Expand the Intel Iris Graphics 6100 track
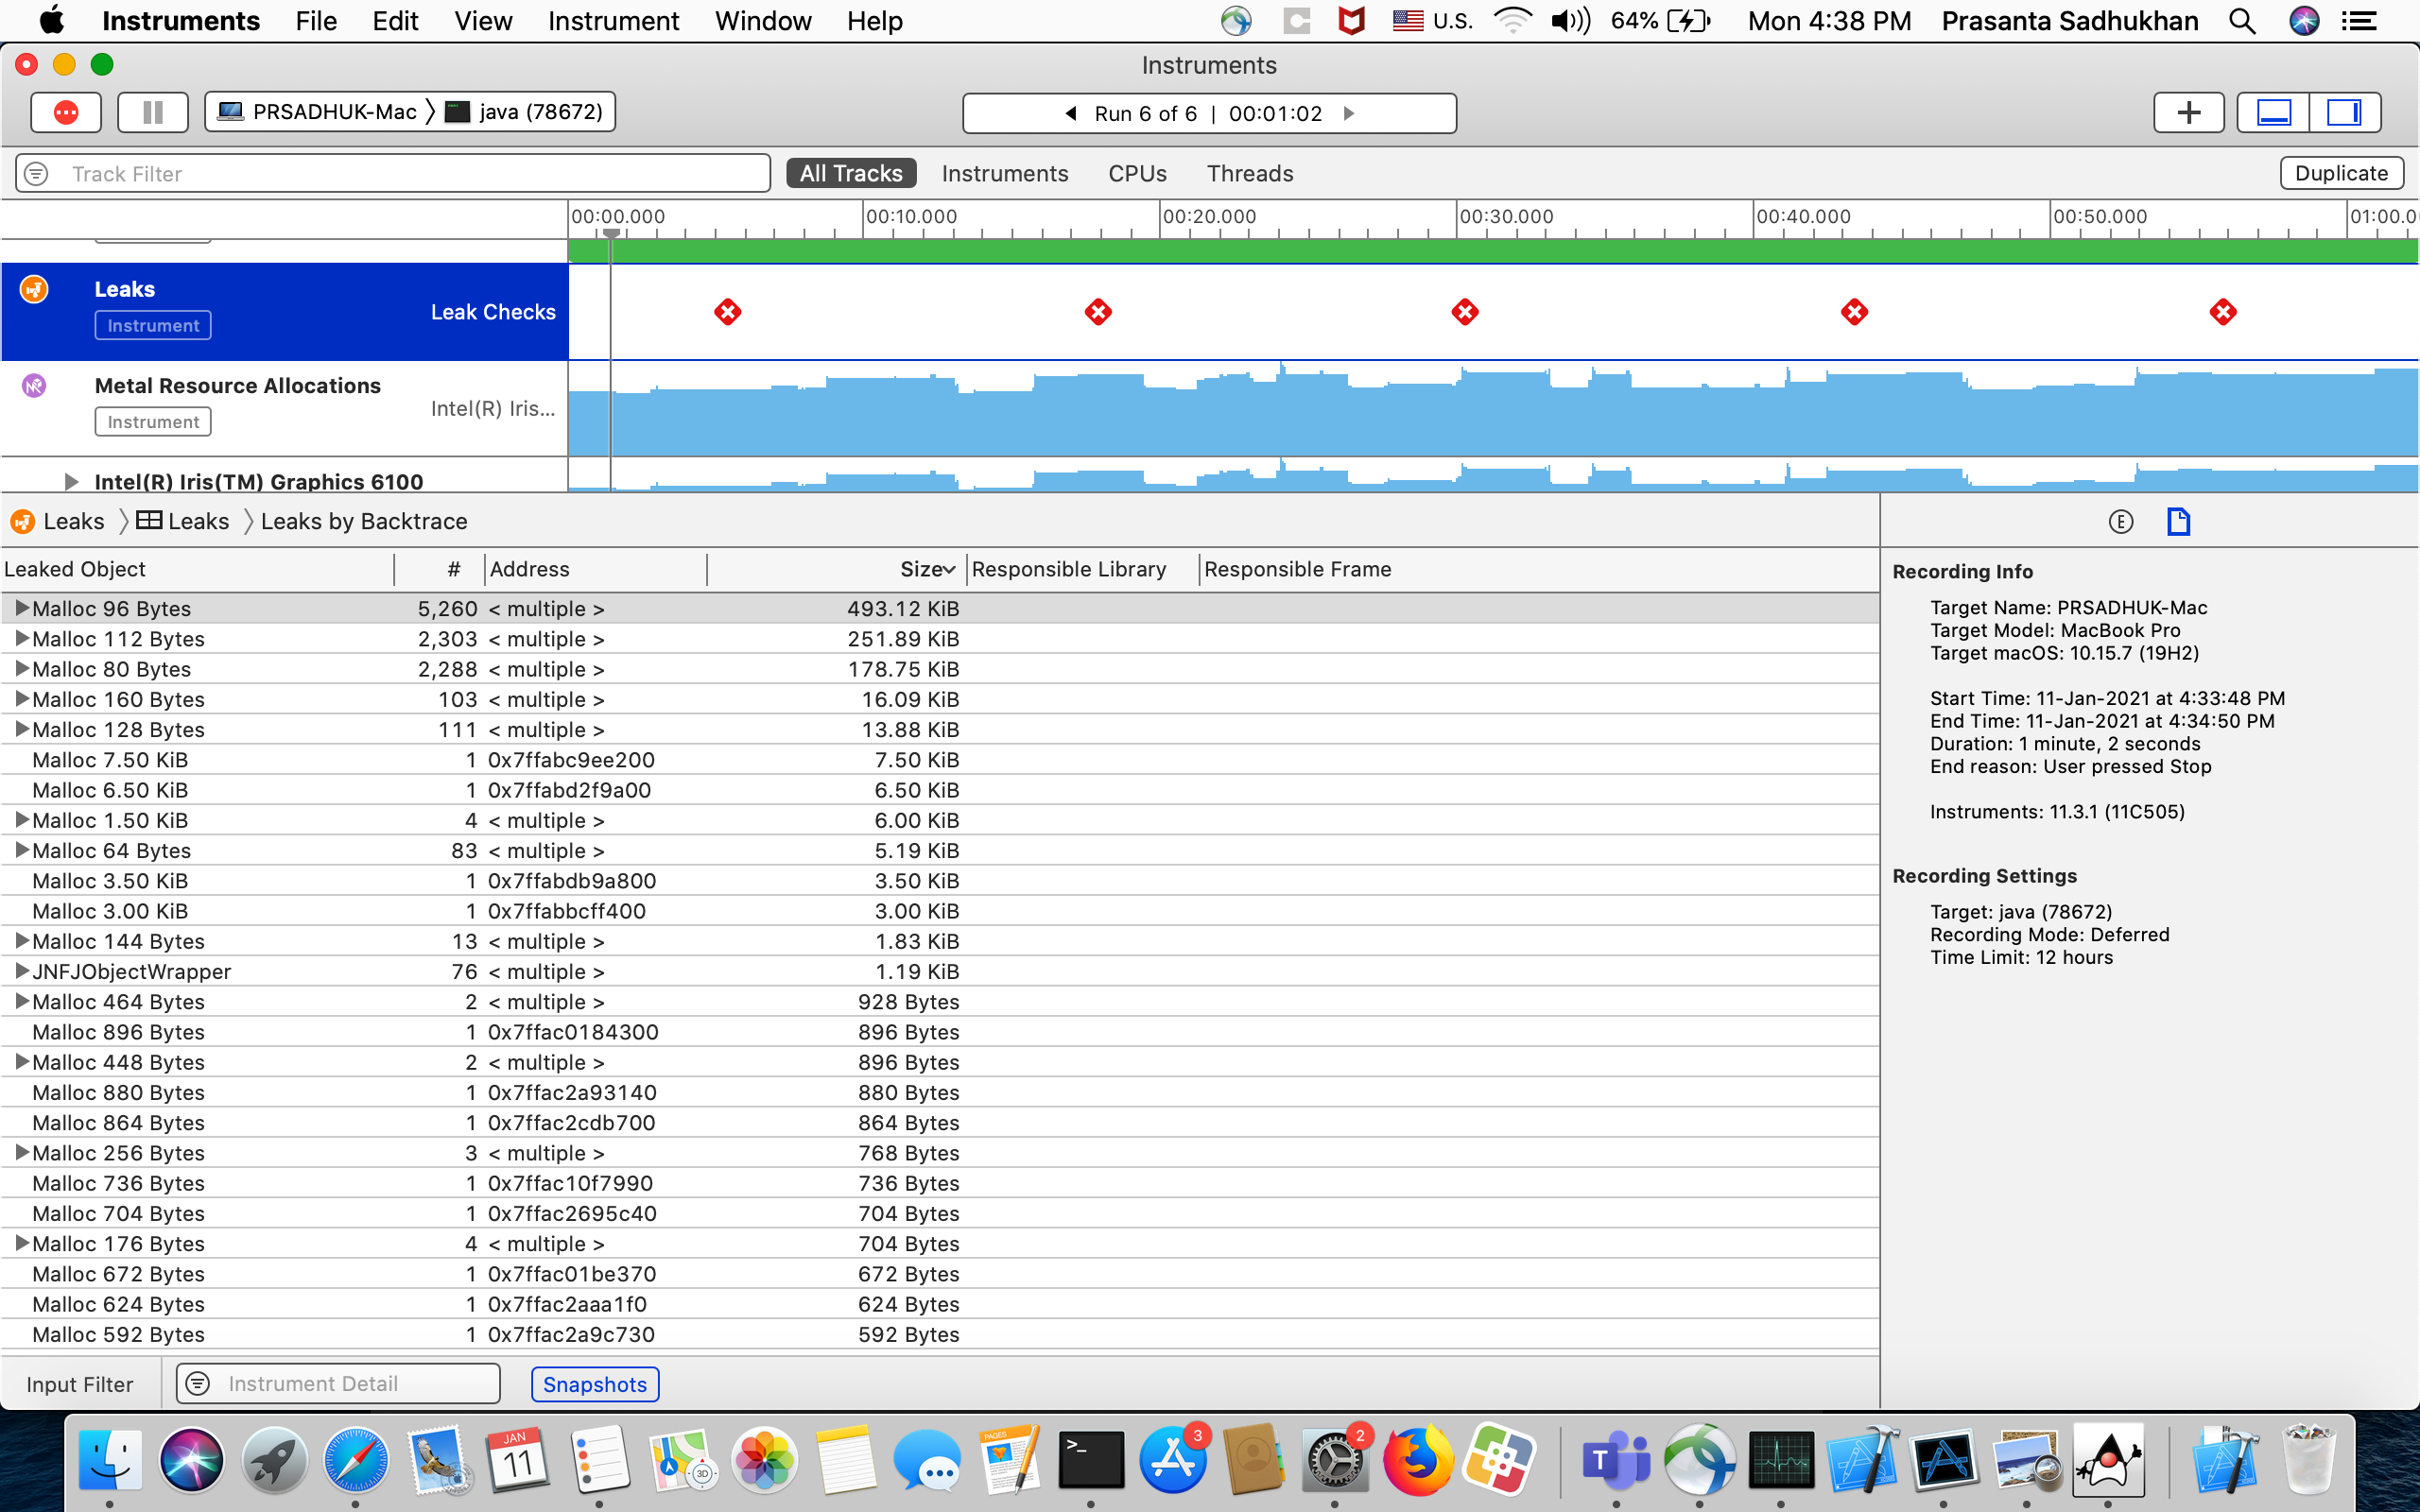This screenshot has height=1512, width=2420. 71,482
